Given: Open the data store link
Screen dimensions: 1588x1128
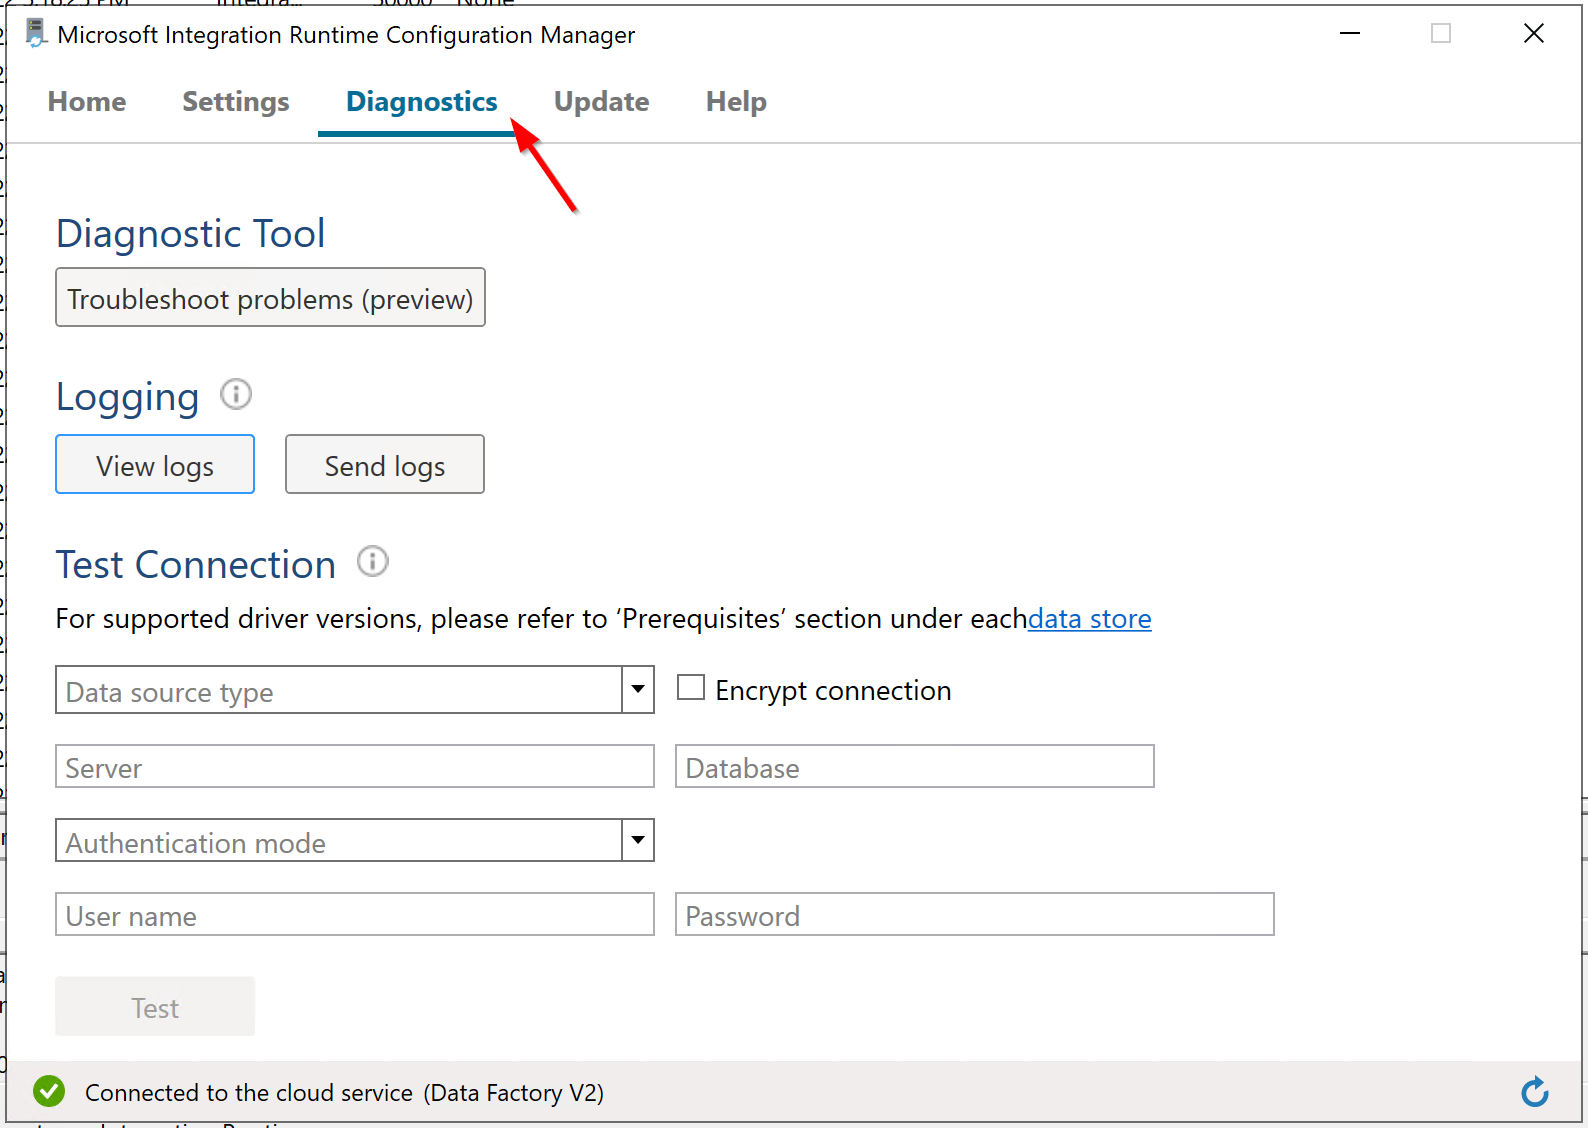Looking at the screenshot, I should tap(1090, 619).
